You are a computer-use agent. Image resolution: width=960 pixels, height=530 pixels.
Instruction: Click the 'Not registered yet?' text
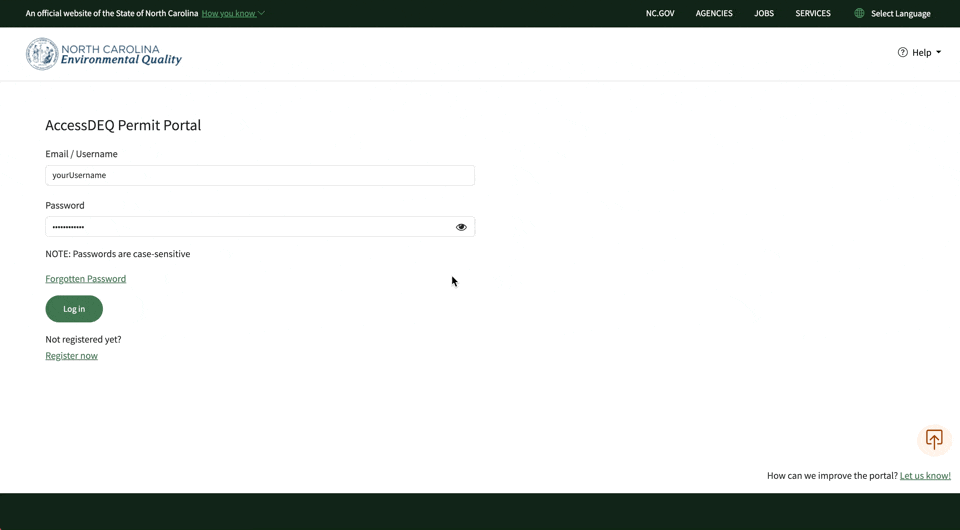point(83,339)
